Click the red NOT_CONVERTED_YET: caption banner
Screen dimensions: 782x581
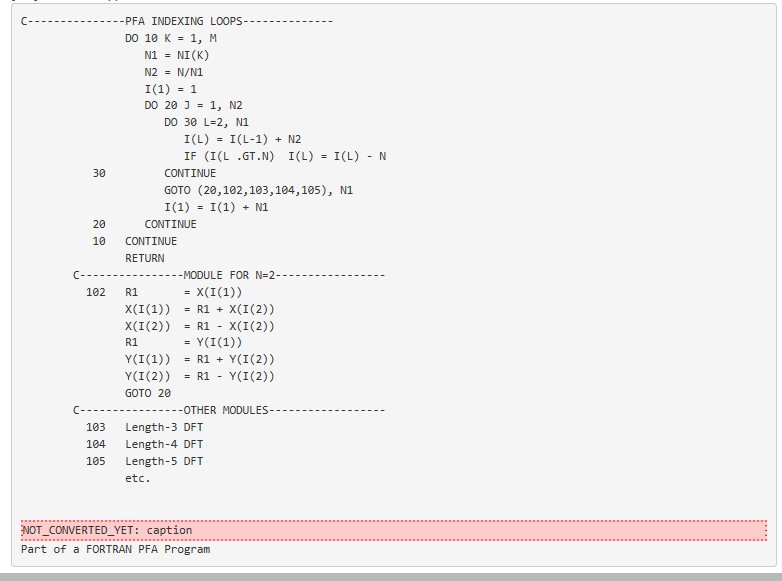coord(393,529)
